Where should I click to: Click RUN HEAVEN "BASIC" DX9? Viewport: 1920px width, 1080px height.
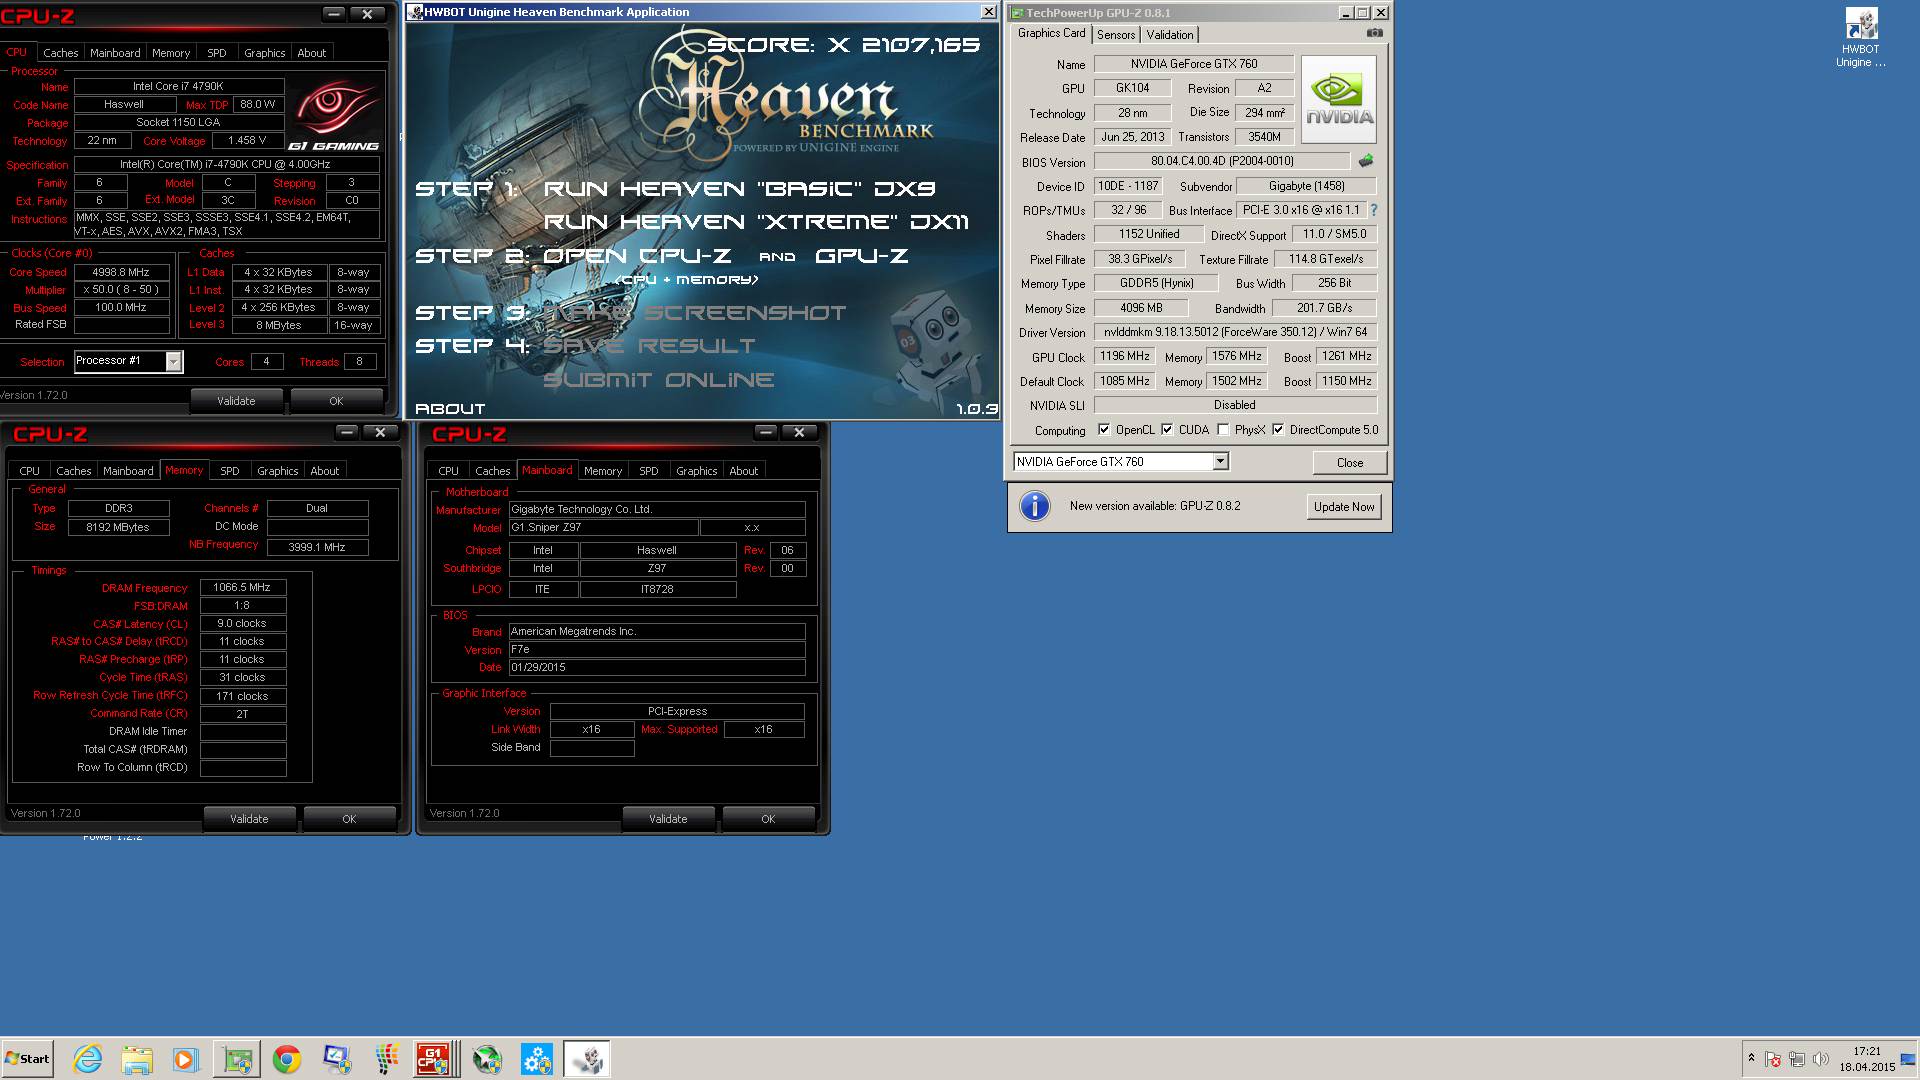click(740, 189)
